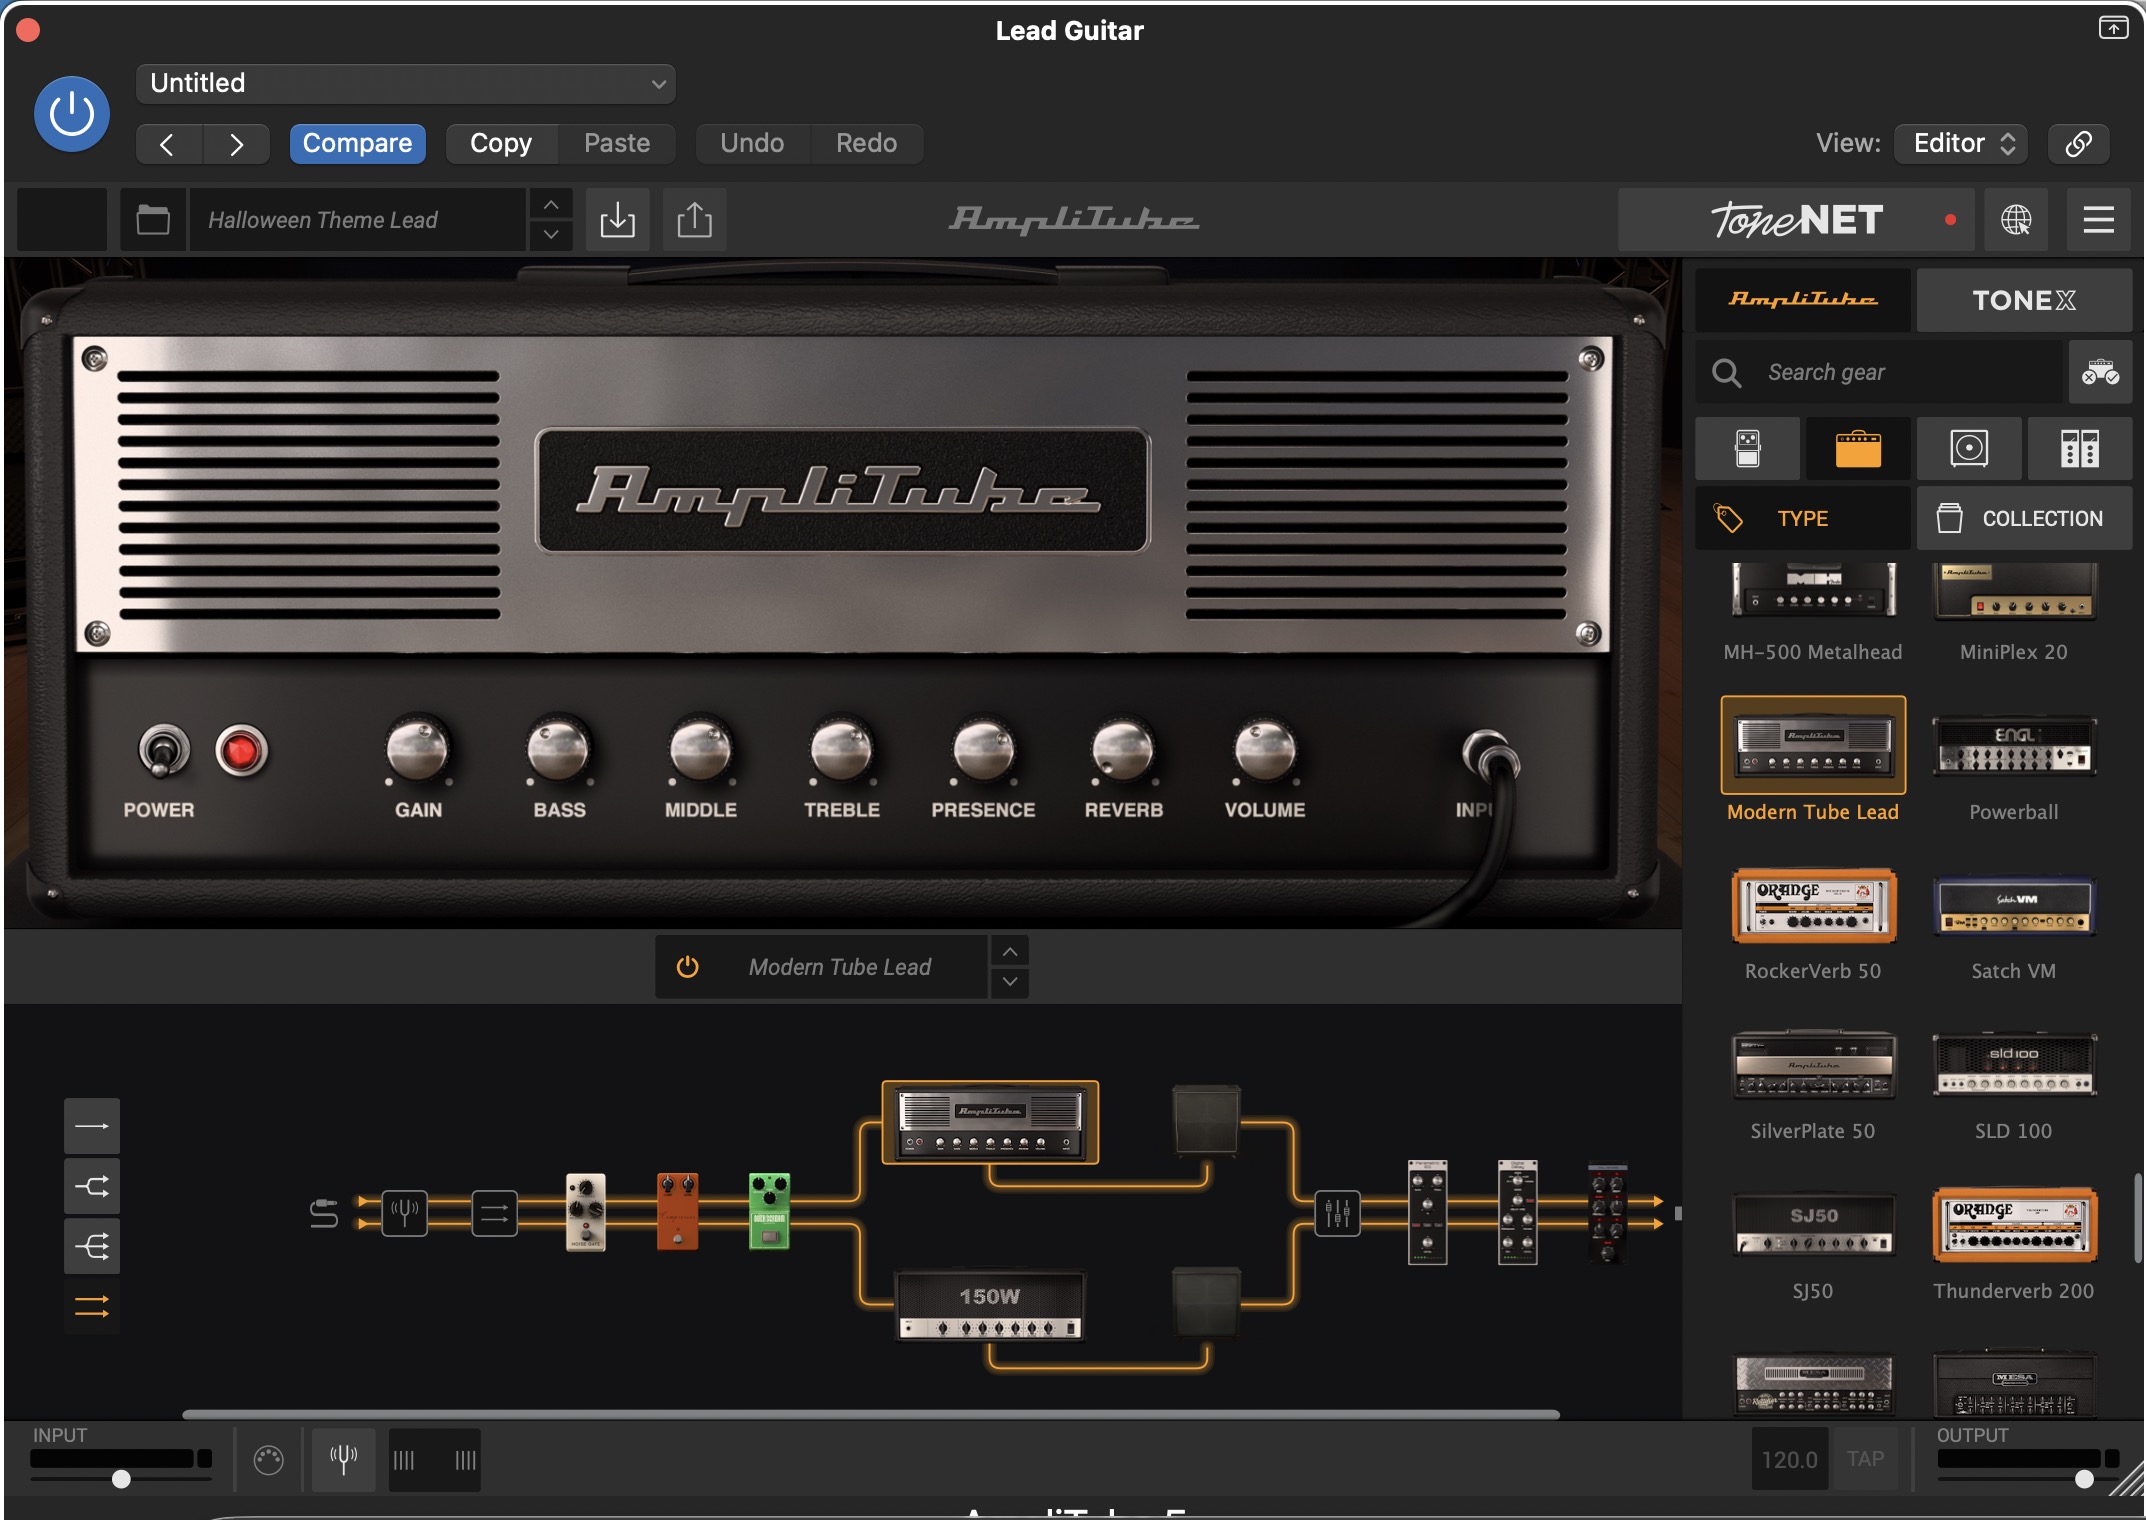The image size is (2146, 1520).
Task: Select the cabinet speaker category icon
Action: pyautogui.click(x=1968, y=449)
